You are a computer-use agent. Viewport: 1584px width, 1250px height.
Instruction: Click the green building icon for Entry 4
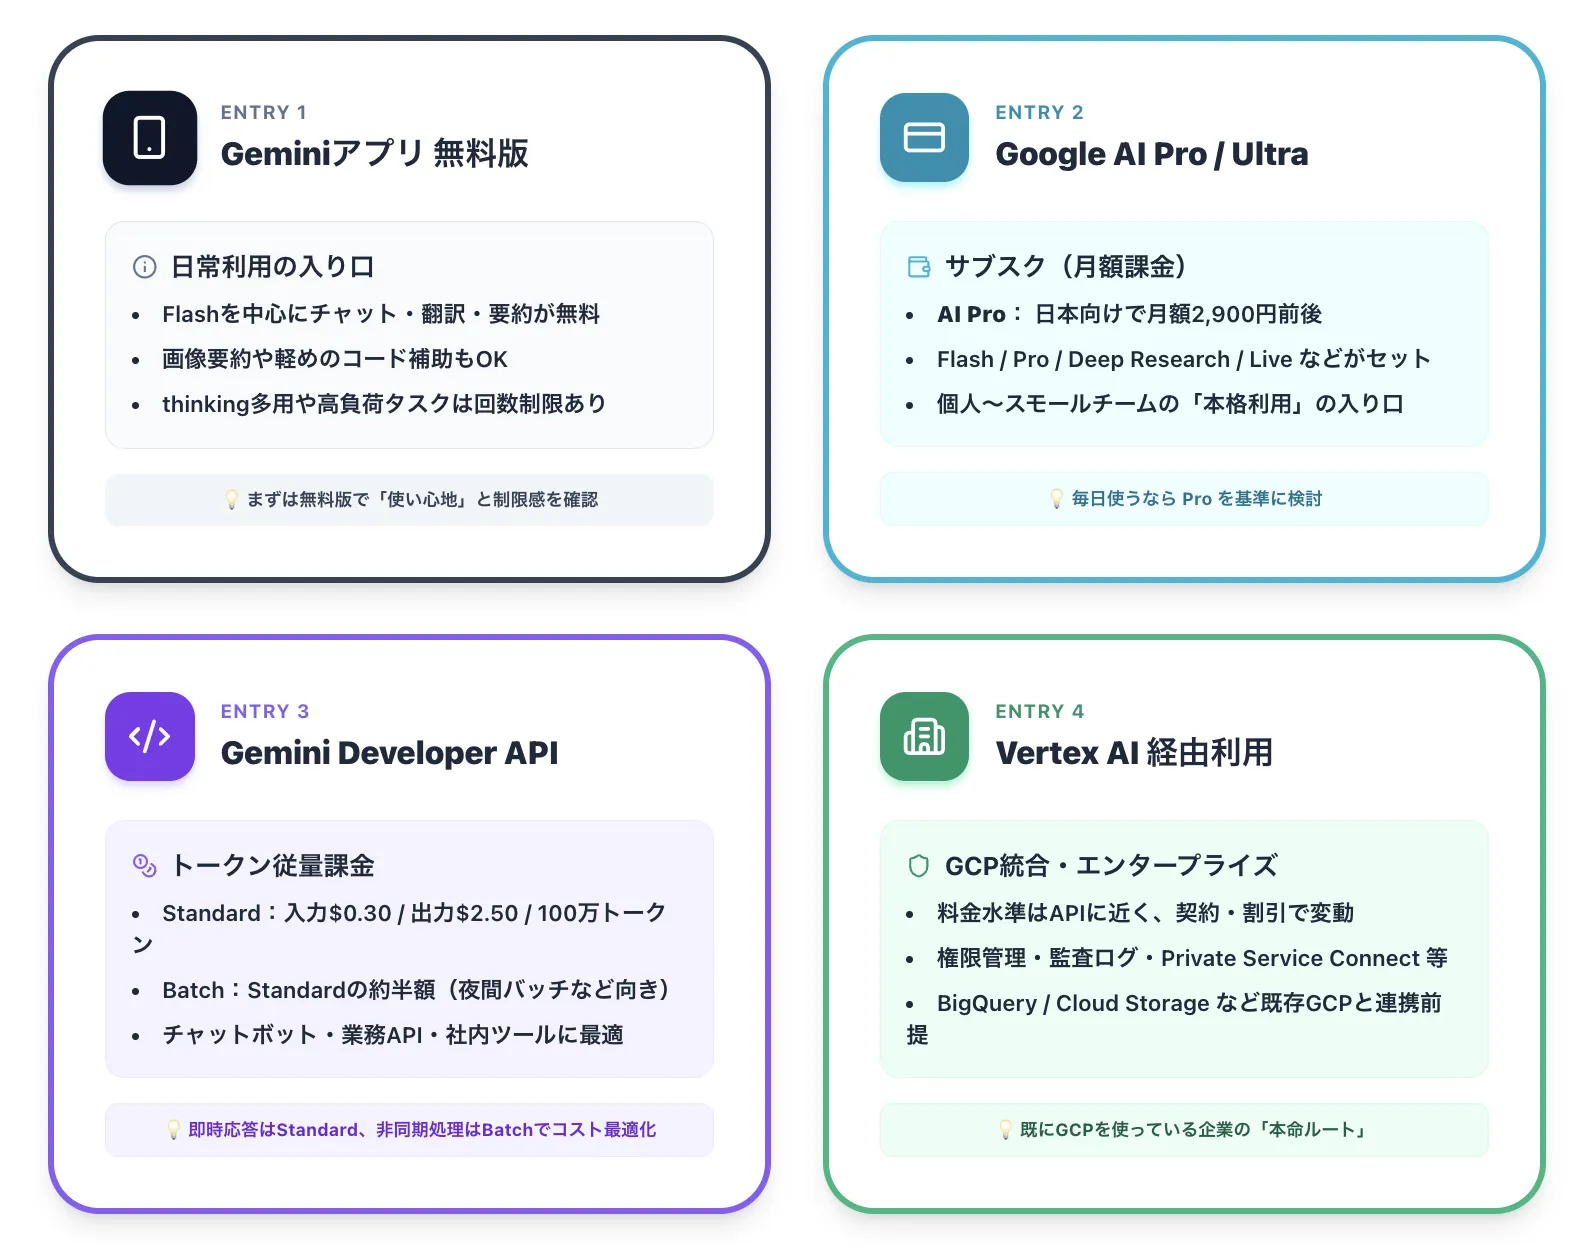click(x=924, y=736)
